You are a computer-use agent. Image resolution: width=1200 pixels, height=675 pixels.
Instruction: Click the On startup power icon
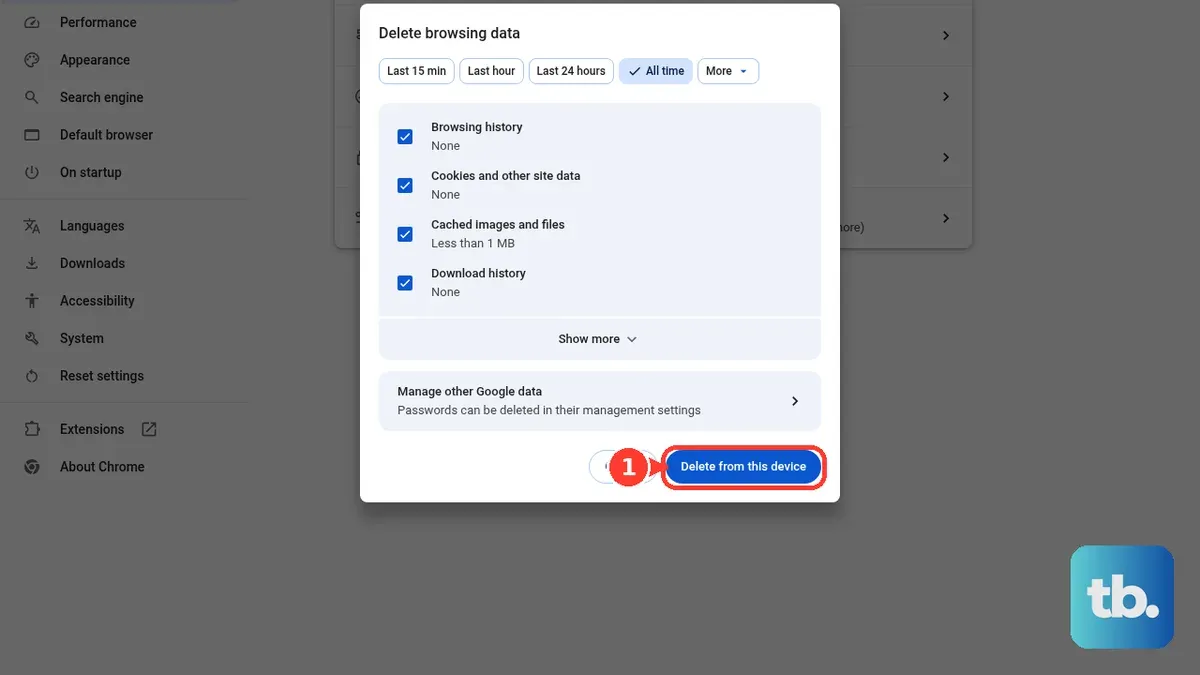point(32,172)
